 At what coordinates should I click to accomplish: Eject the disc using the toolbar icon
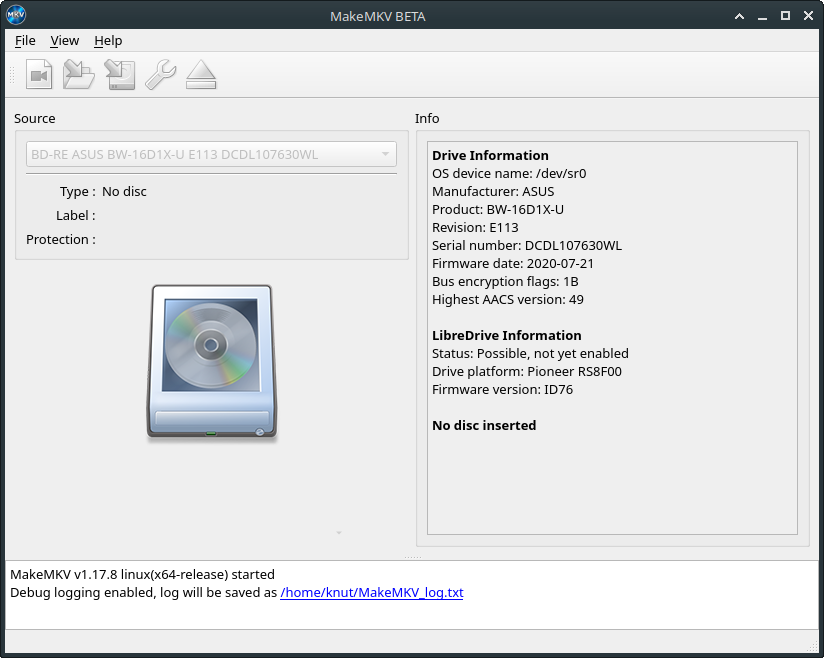point(201,75)
